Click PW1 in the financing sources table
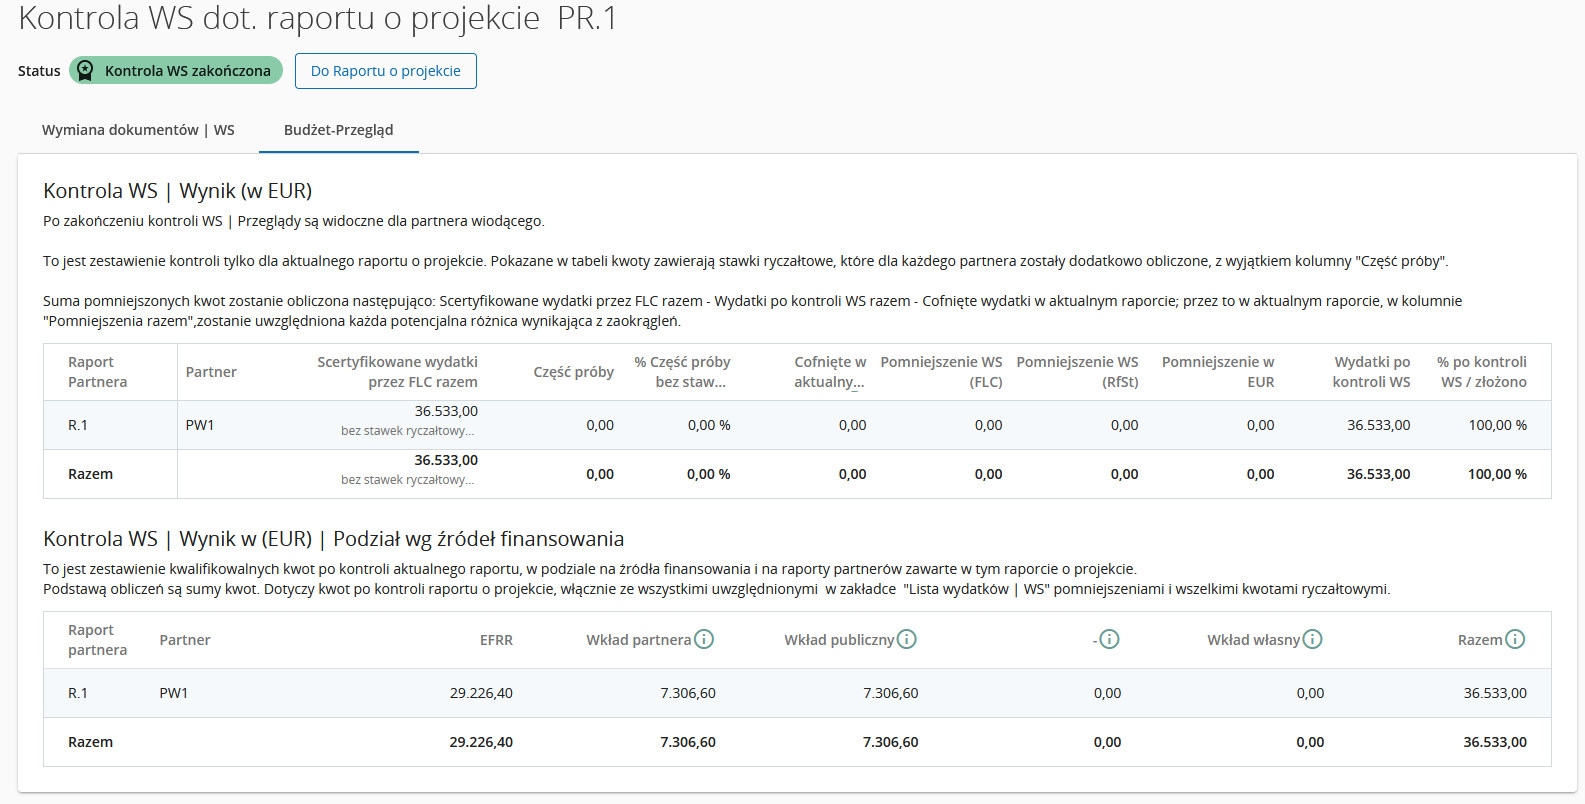The height and width of the screenshot is (804, 1585). 174,693
